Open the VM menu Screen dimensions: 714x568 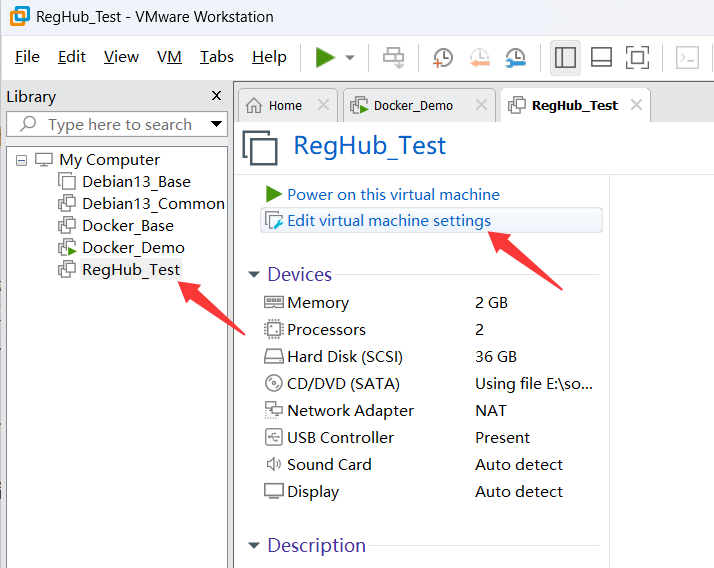coord(169,57)
